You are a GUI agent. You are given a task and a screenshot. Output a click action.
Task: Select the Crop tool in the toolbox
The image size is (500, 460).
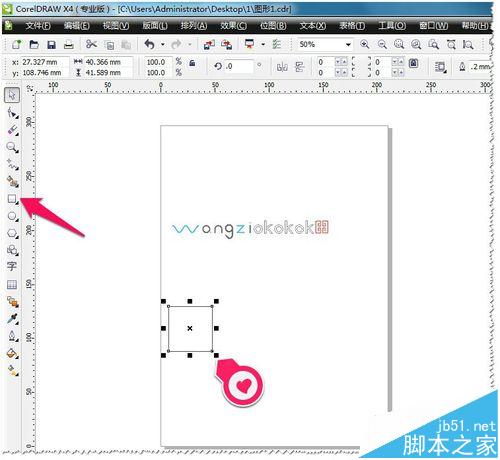pyautogui.click(x=13, y=130)
